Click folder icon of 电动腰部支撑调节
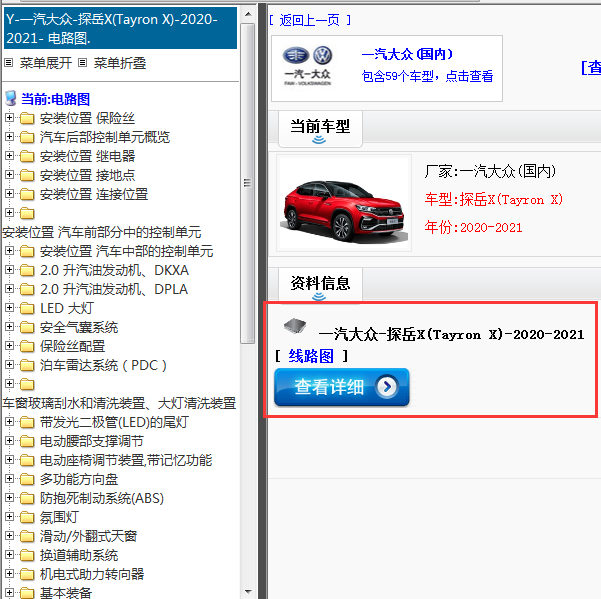Image resolution: width=601 pixels, height=599 pixels. coord(27,441)
